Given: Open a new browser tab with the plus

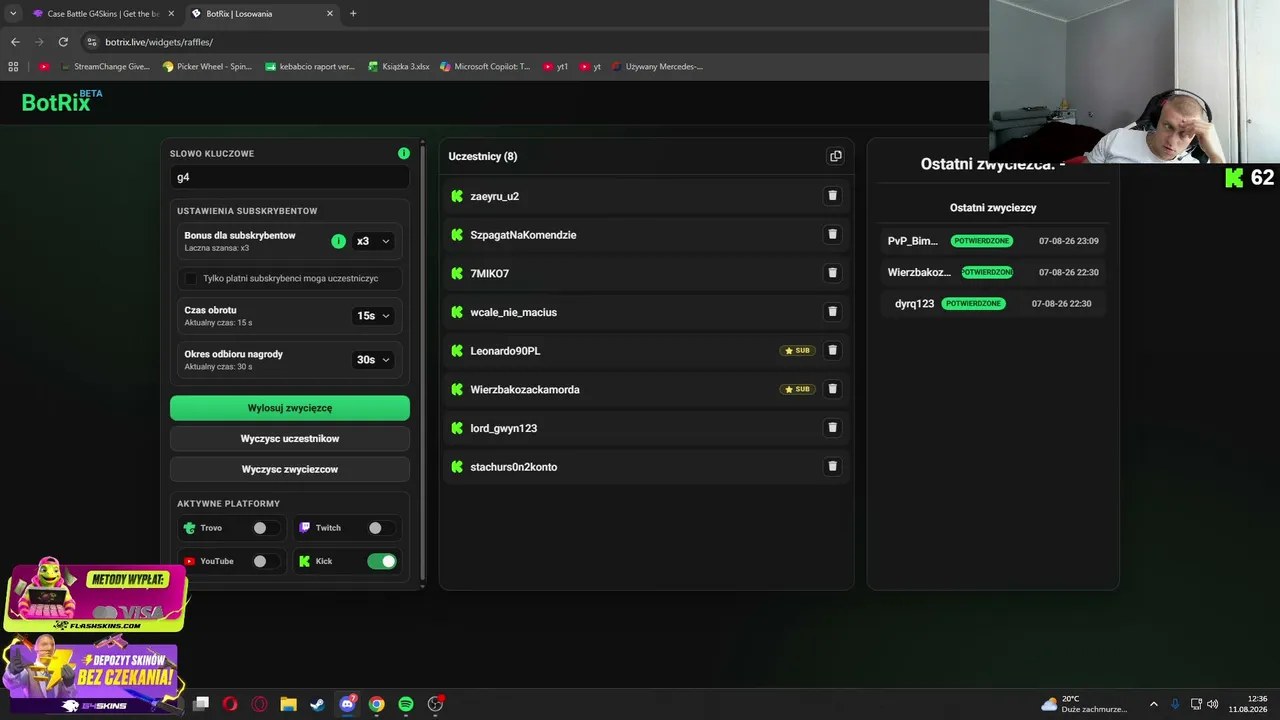Looking at the screenshot, I should (353, 14).
